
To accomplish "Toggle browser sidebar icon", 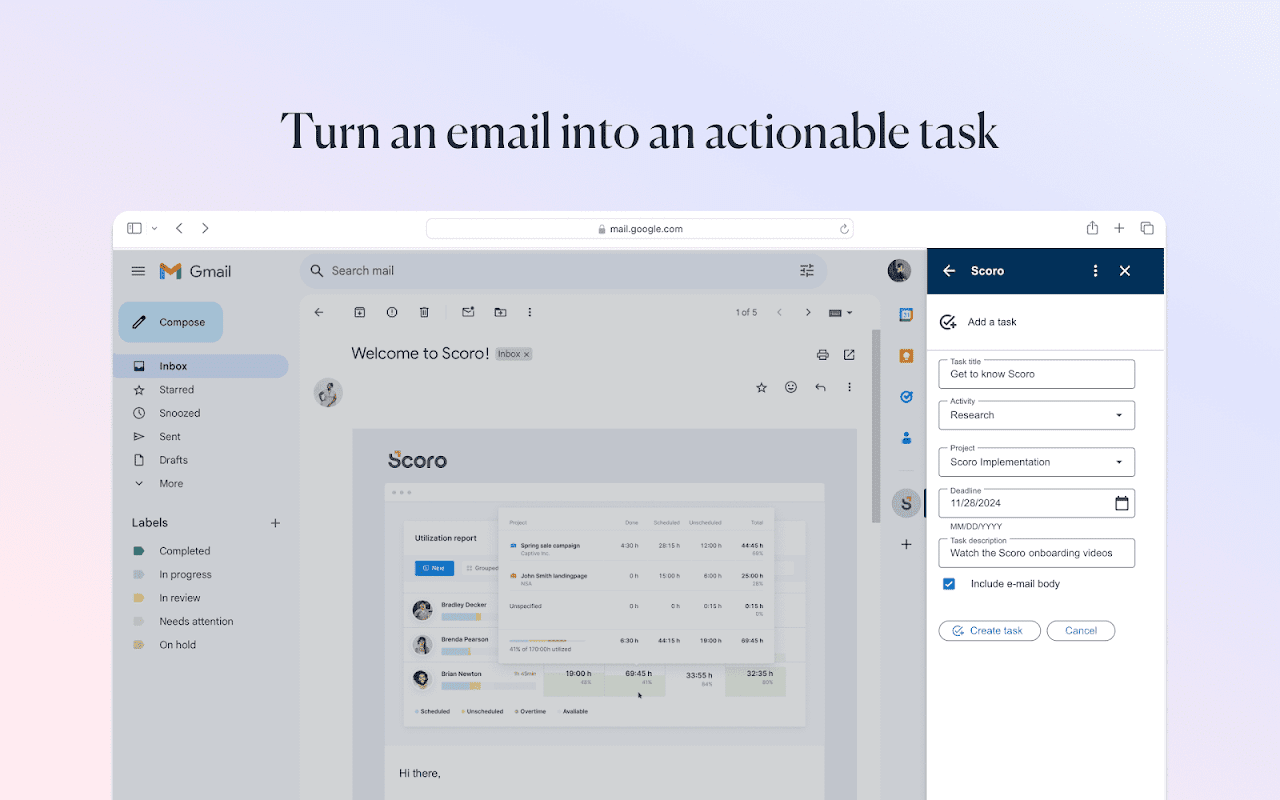I will coord(134,228).
